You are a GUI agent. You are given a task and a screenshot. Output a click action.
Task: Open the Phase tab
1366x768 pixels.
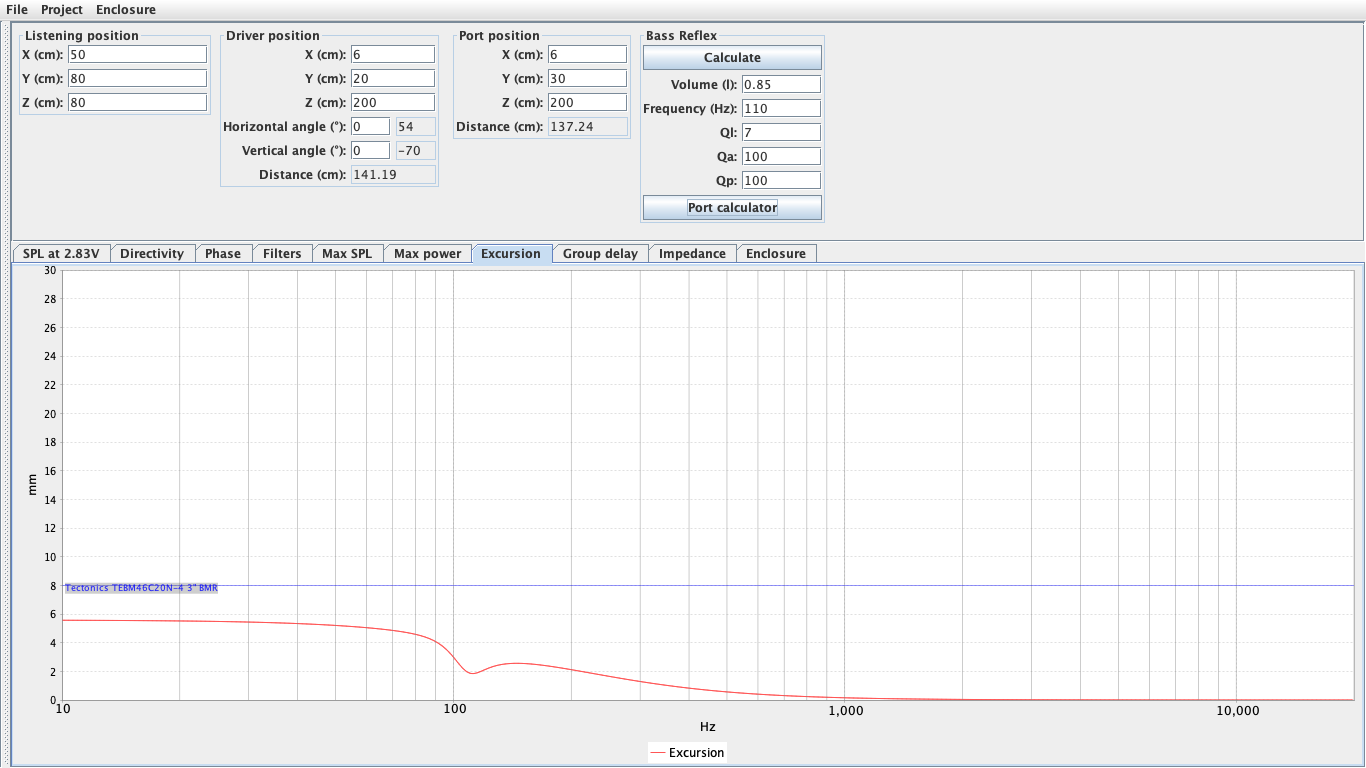(223, 253)
